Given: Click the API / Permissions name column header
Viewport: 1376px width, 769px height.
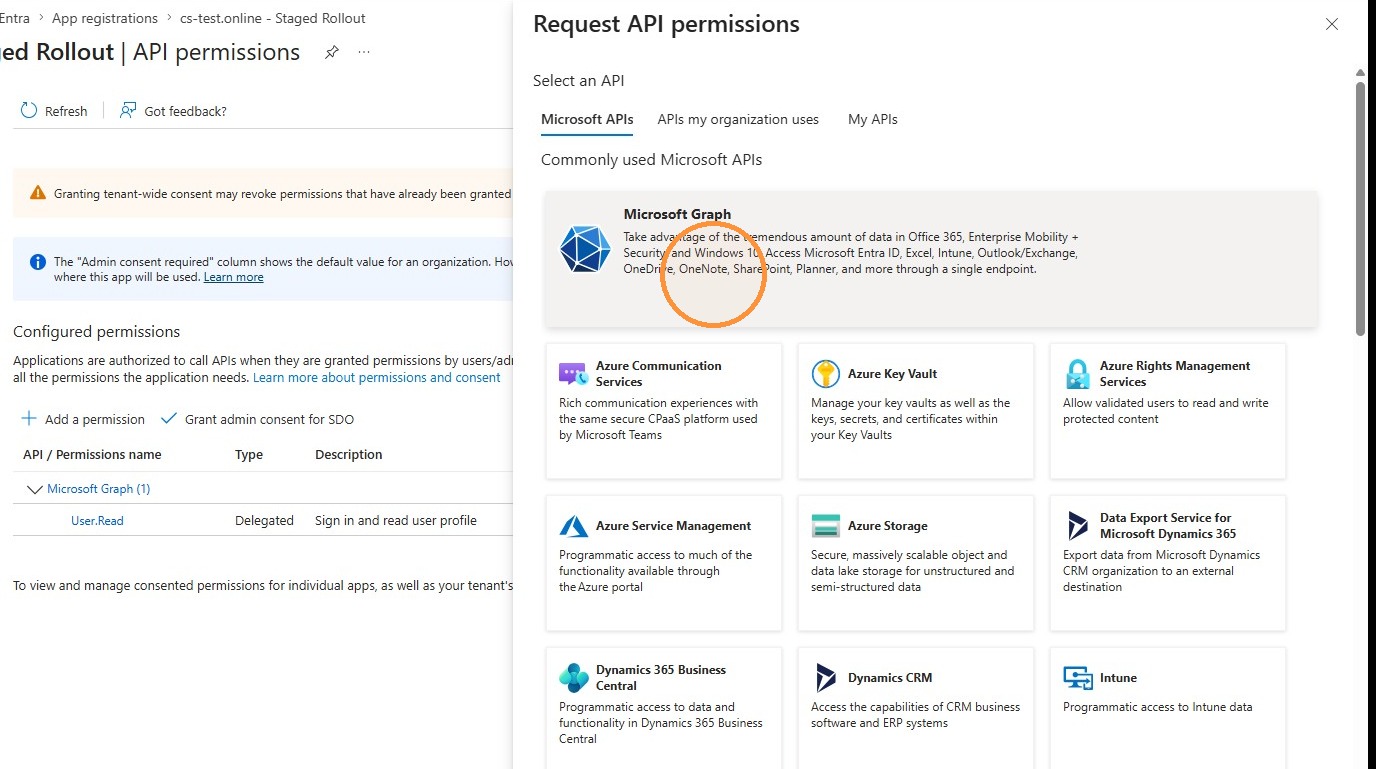Looking at the screenshot, I should 92,454.
